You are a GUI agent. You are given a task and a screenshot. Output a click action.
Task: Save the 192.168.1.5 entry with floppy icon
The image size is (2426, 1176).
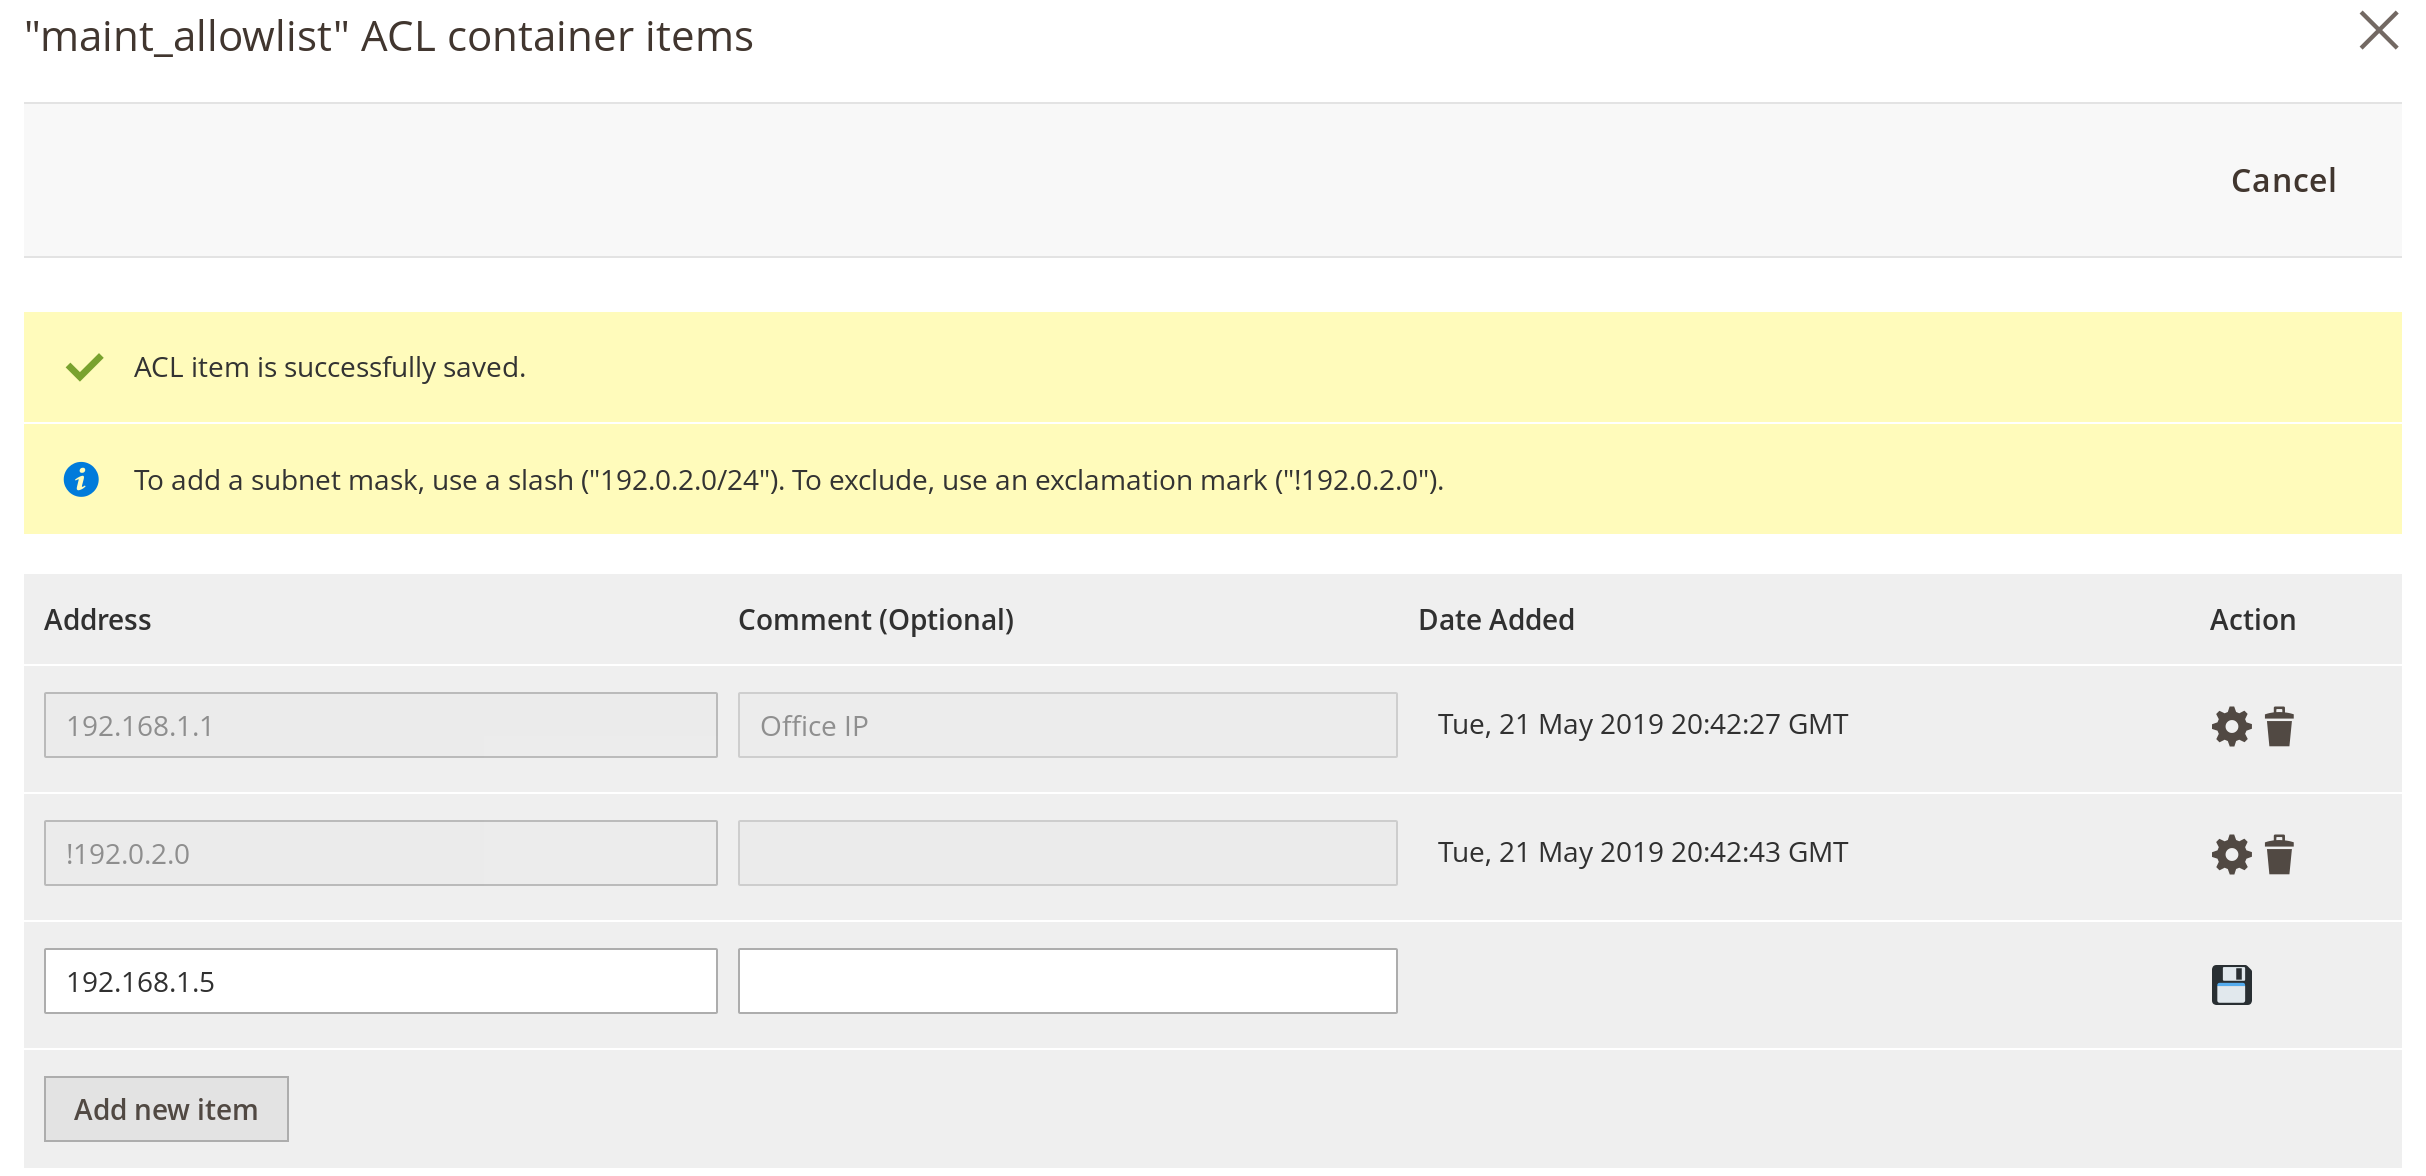click(x=2231, y=984)
